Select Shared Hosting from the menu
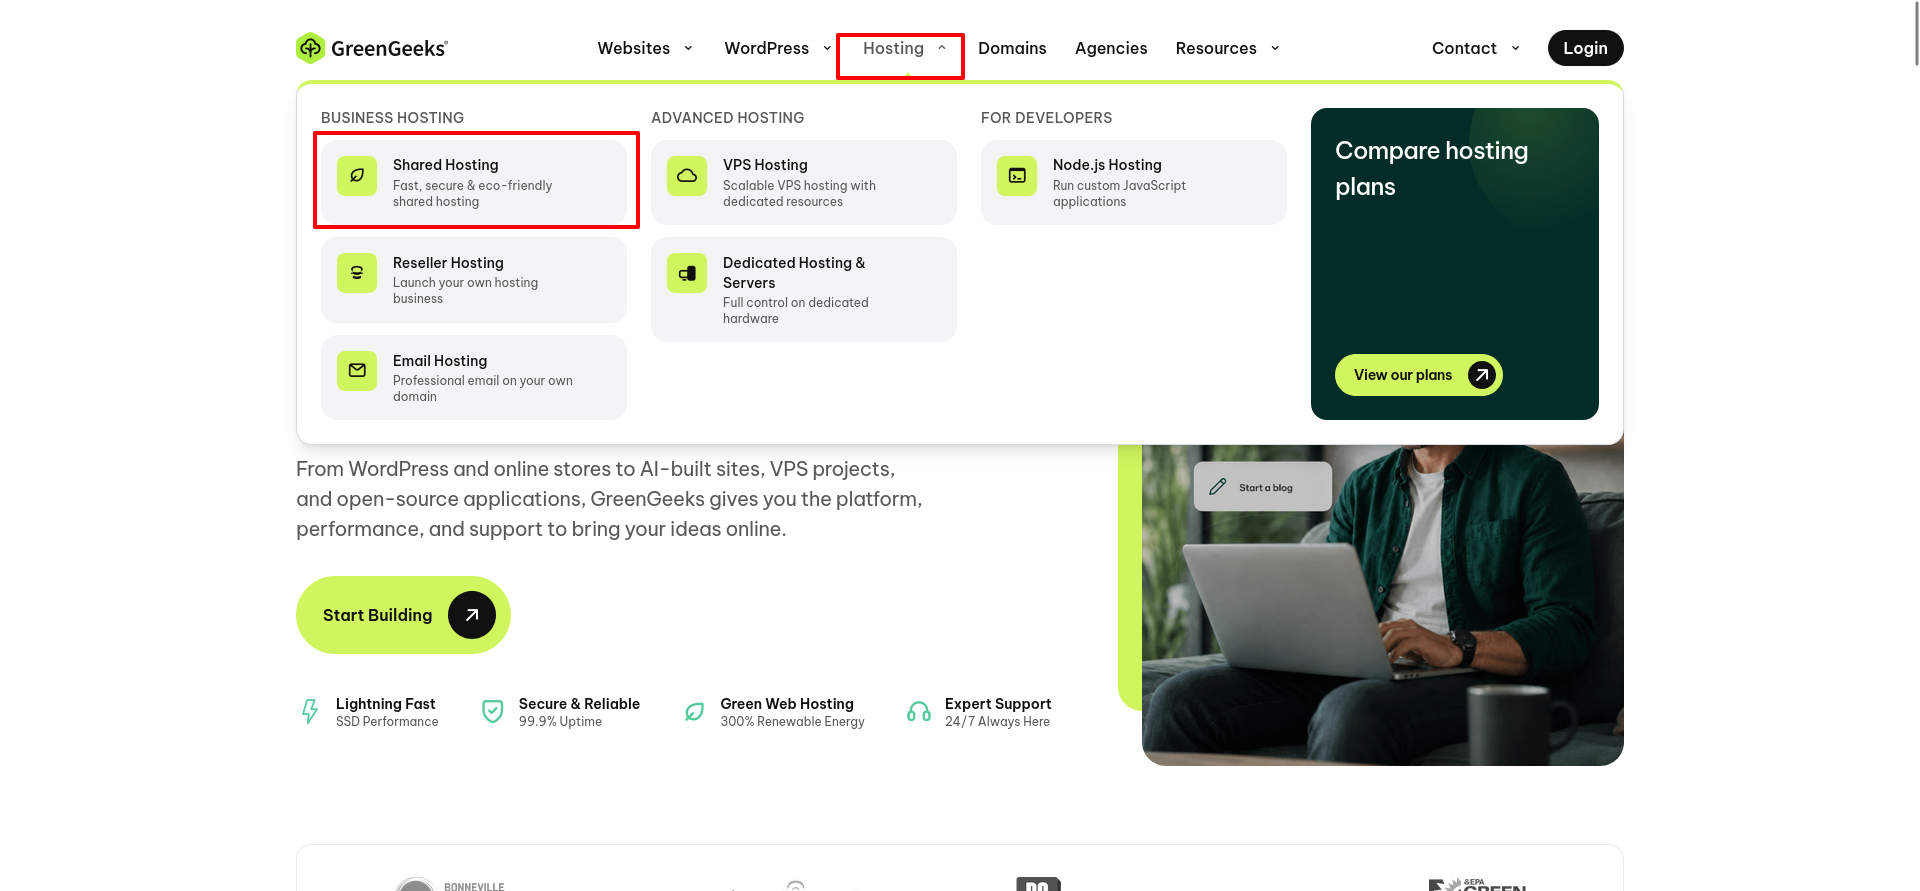Screen dimensions: 1920x891 tap(474, 182)
